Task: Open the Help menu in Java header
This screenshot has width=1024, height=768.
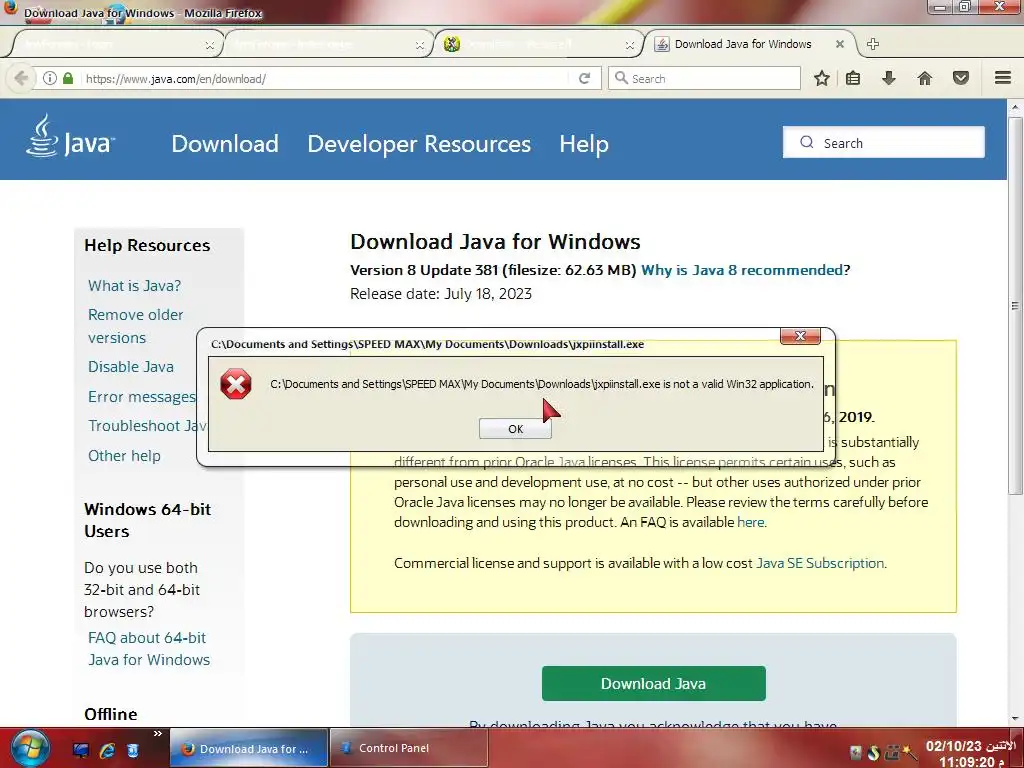Action: [584, 144]
